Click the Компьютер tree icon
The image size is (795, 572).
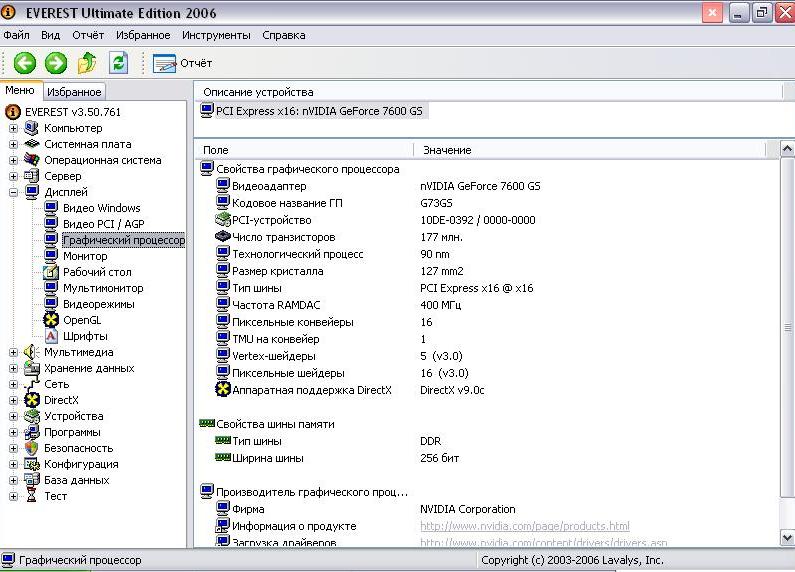pos(32,128)
